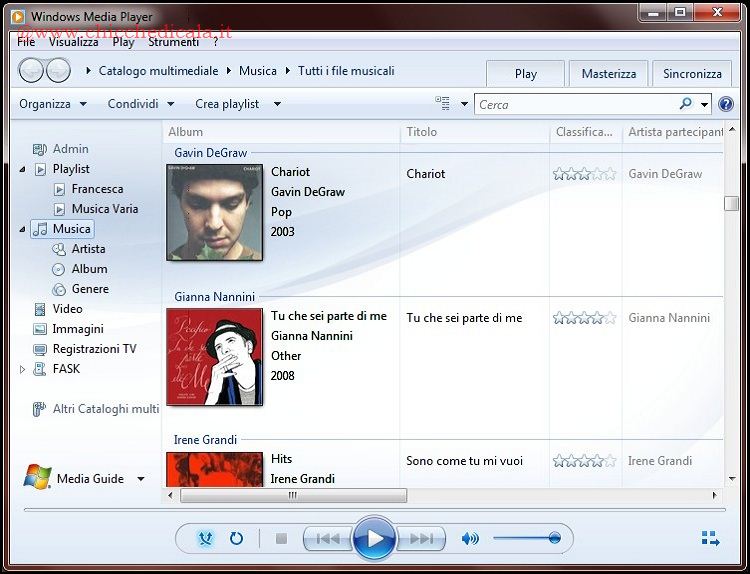Select Genere in the navigation tree
The height and width of the screenshot is (574, 750).
(x=90, y=289)
